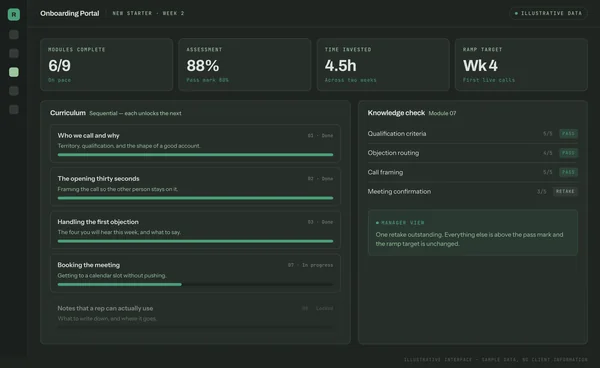Open the Modules Complete 6/9 card
The width and height of the screenshot is (600, 368).
[x=106, y=64]
